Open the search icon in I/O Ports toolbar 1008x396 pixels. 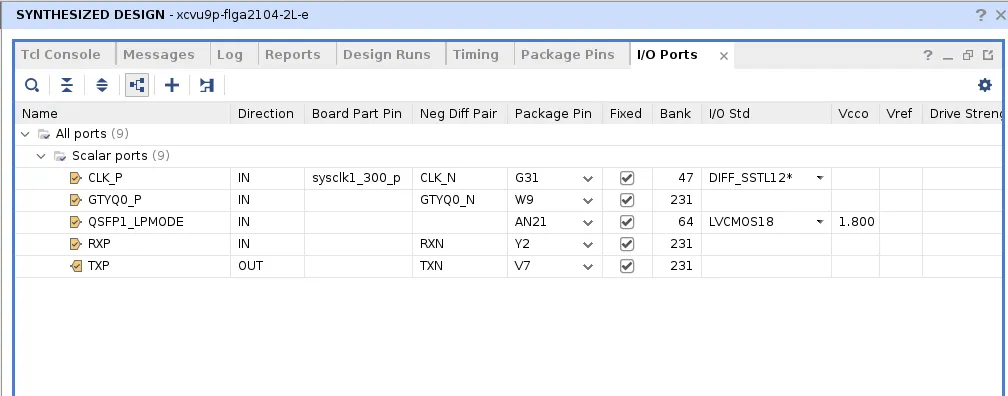pos(32,85)
